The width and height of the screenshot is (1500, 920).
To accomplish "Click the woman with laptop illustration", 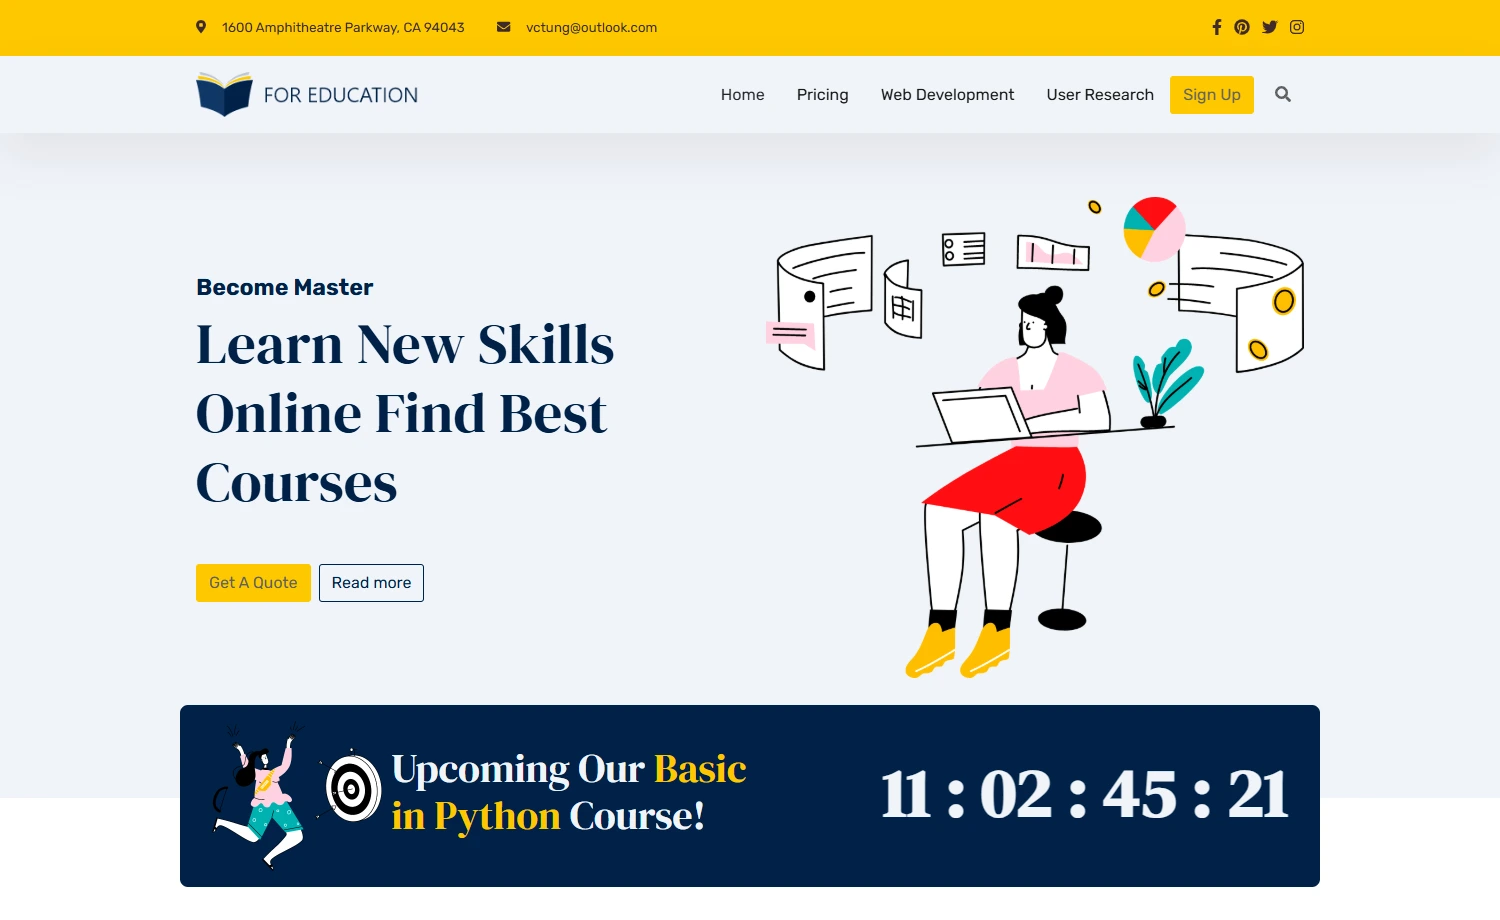I will (1035, 437).
